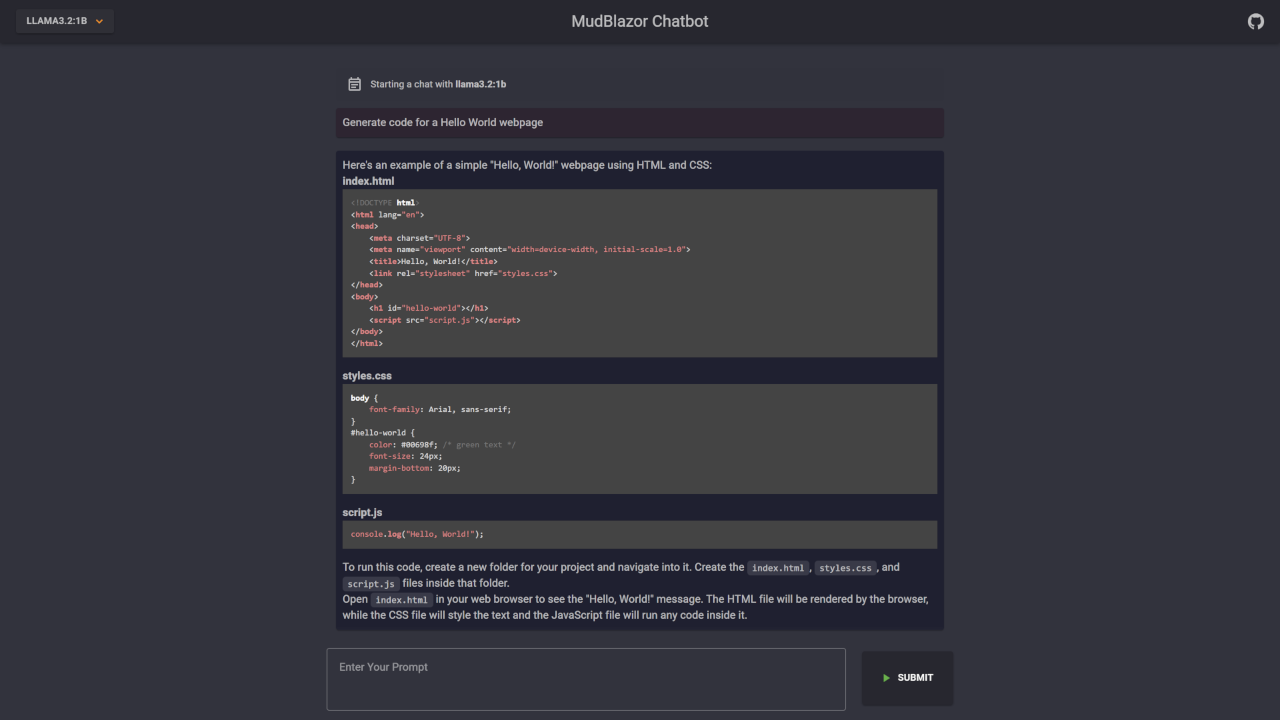Click the index.html inline code chip
This screenshot has height=720, width=1280.
pos(778,567)
